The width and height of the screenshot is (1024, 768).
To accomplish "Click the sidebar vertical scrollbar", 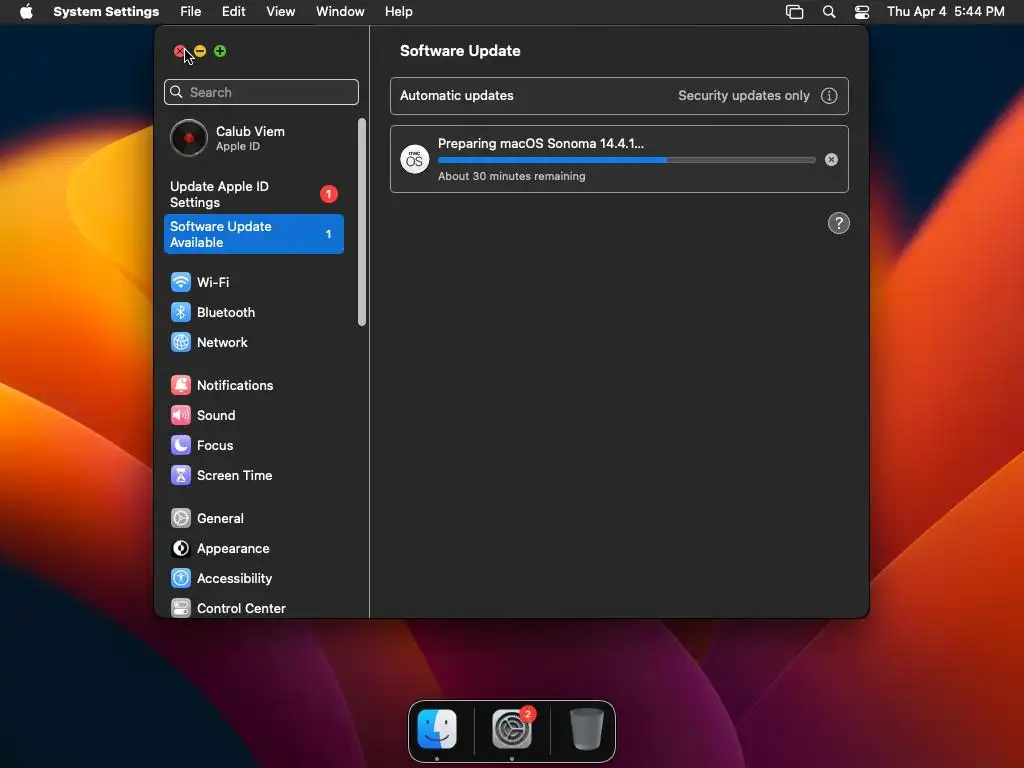I will 362,222.
